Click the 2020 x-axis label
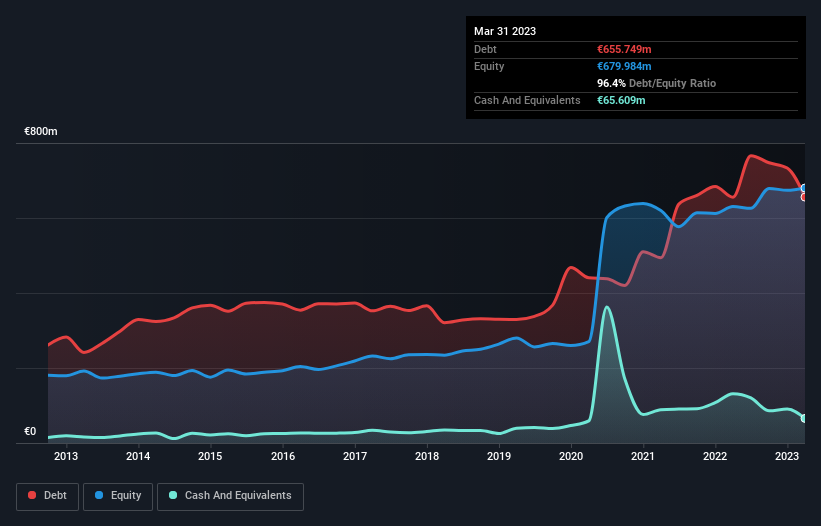This screenshot has width=821, height=526. coord(571,456)
